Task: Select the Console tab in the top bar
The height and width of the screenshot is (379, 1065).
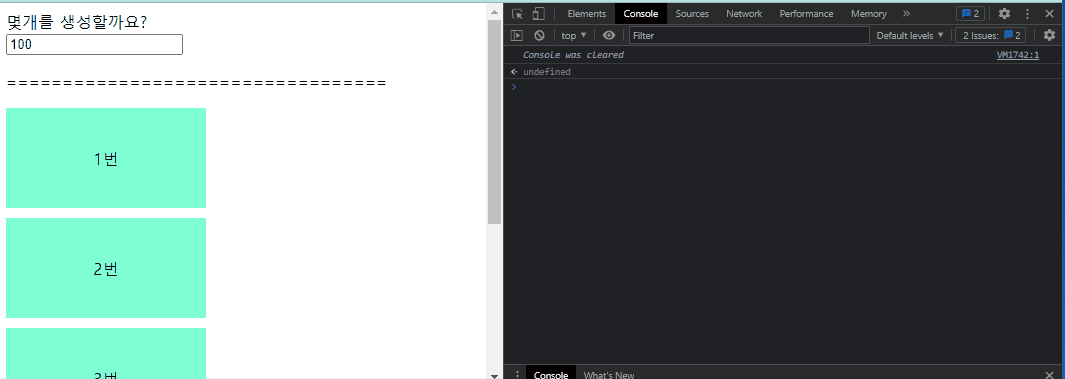Action: tap(640, 14)
